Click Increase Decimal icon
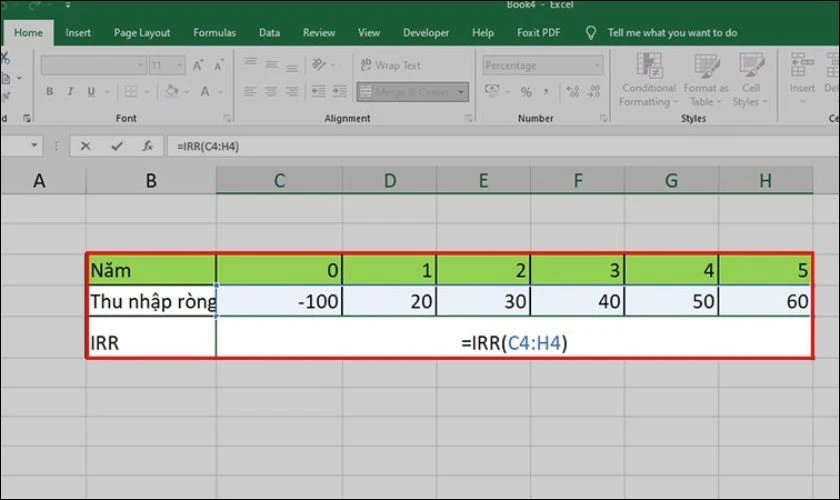The width and height of the screenshot is (840, 500). pyautogui.click(x=573, y=92)
